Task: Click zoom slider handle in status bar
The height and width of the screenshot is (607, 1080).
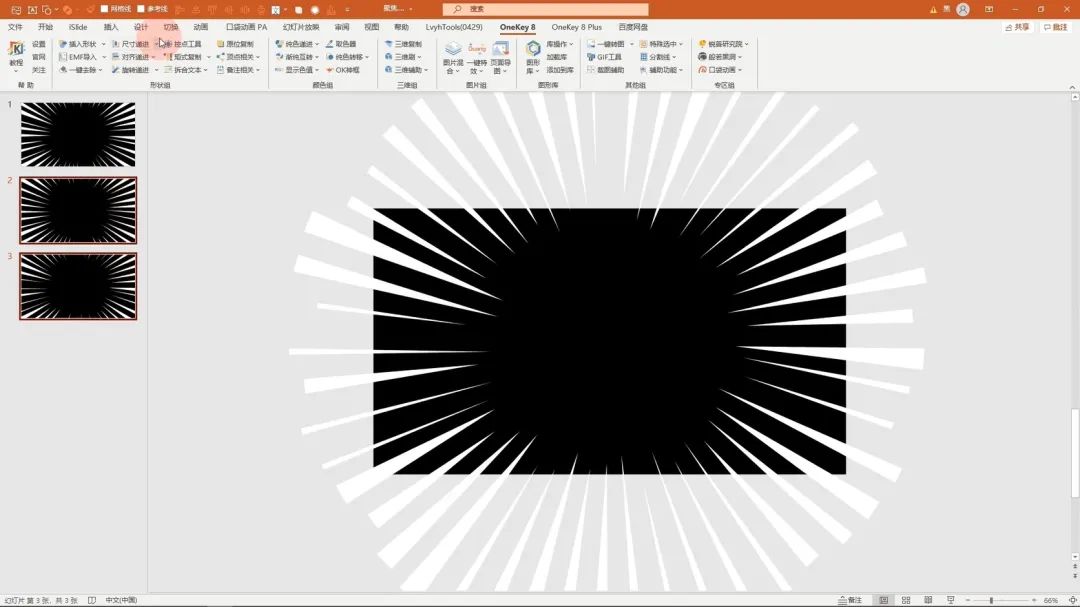Action: tap(991, 600)
